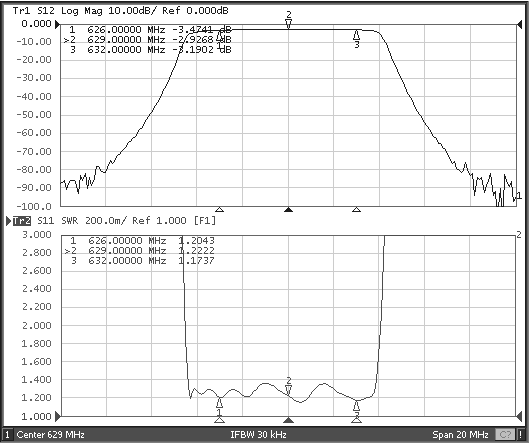Click hollow marker 1 indicator below S12 plot
This screenshot has height=443, width=529.
coord(220,210)
